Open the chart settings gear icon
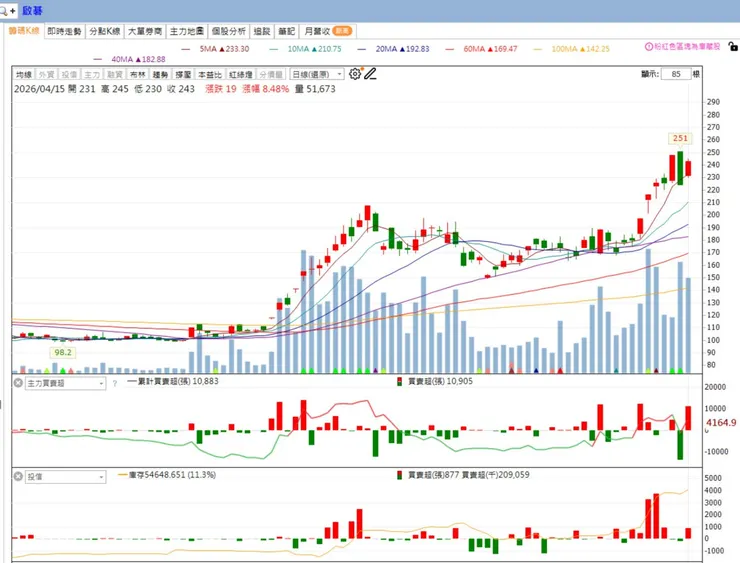Viewport: 740px width, 563px height. tap(355, 74)
